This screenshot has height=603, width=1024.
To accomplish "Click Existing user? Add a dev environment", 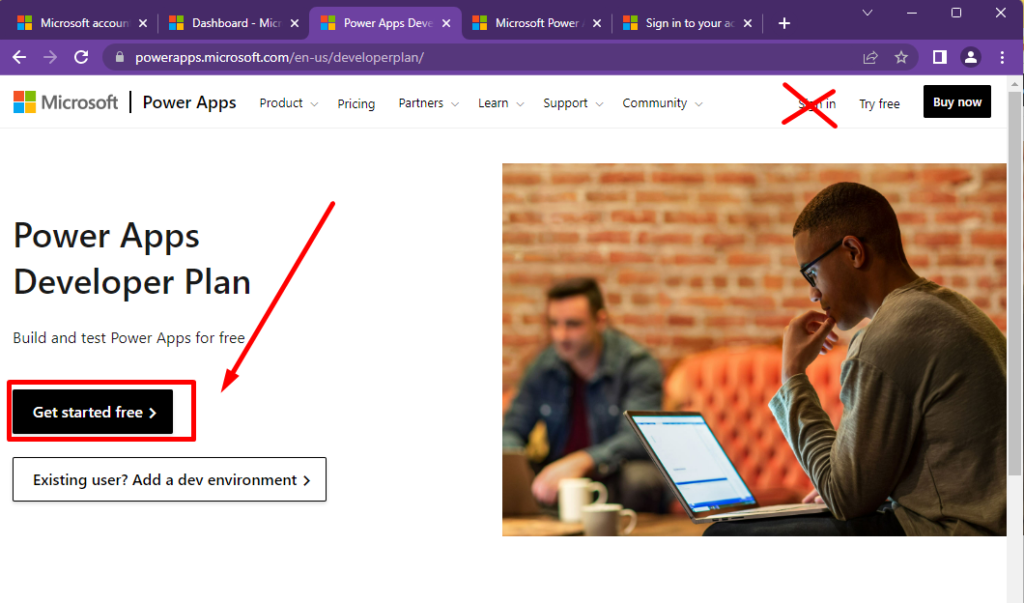I will [x=170, y=480].
